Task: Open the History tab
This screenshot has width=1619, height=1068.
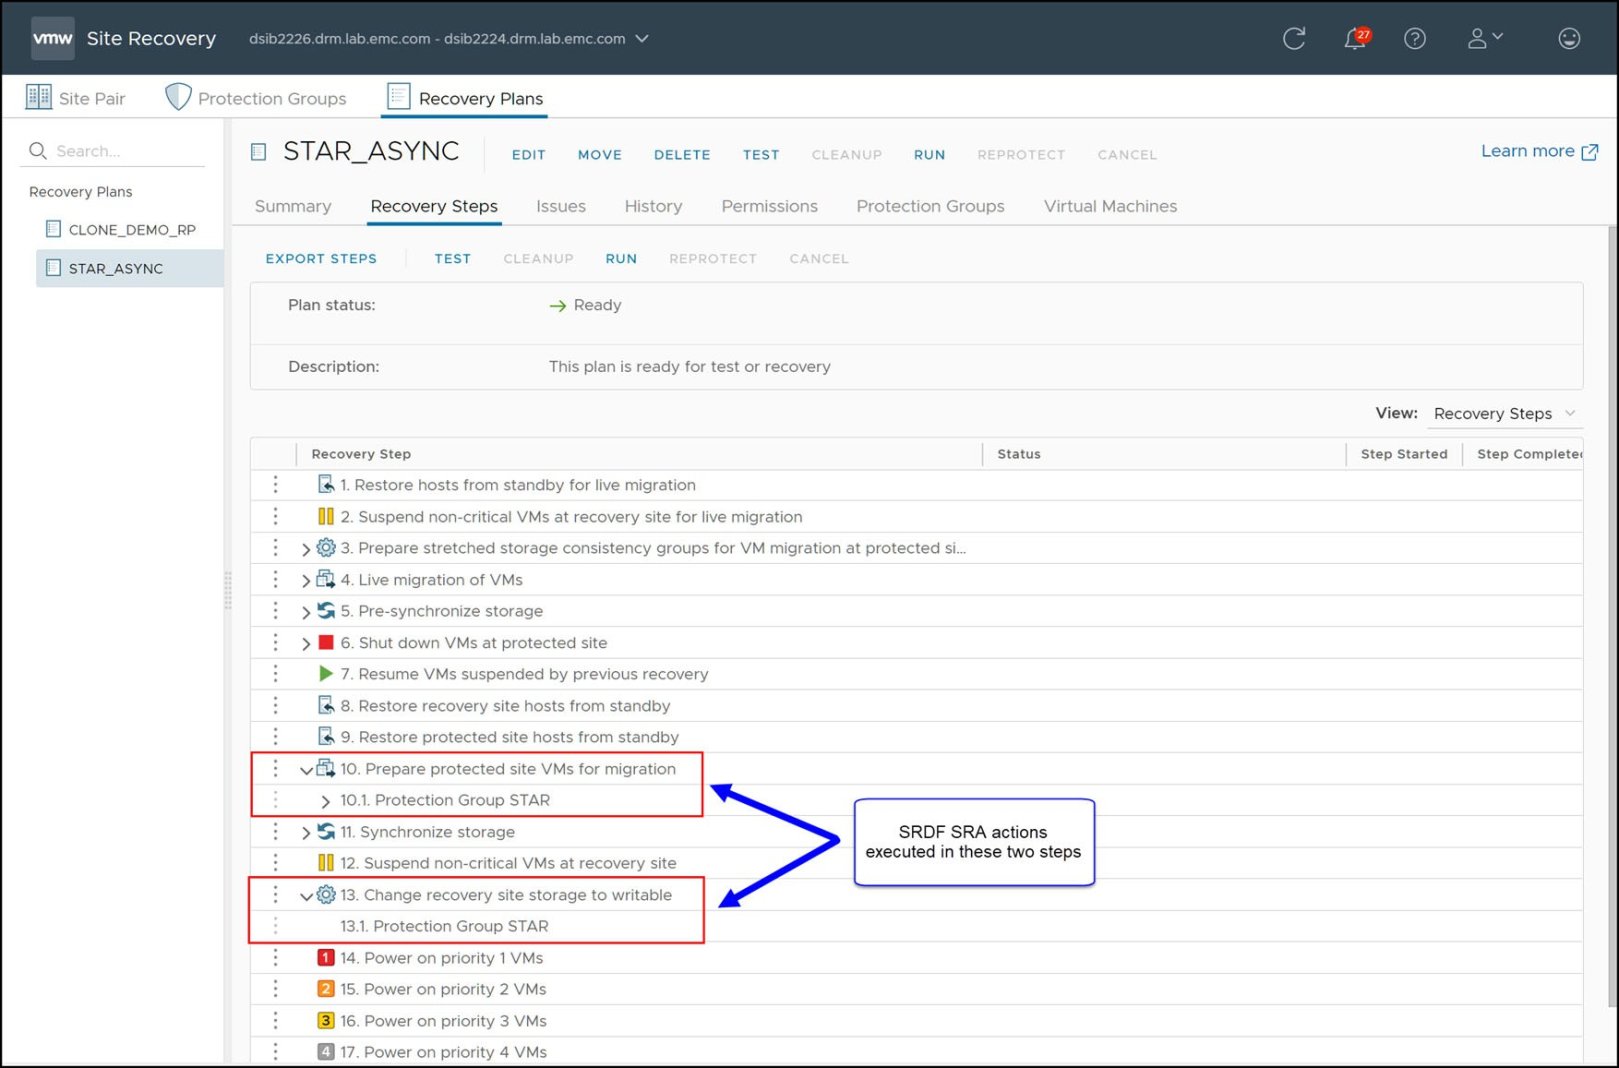Action: coord(653,206)
